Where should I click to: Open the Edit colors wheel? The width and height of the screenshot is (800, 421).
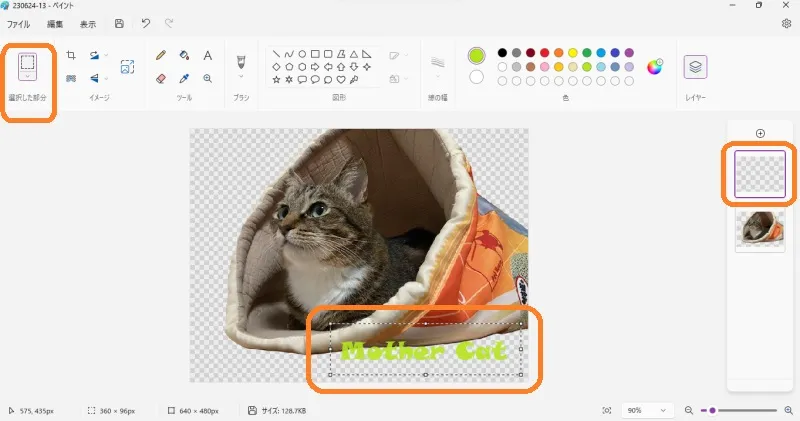[x=655, y=67]
